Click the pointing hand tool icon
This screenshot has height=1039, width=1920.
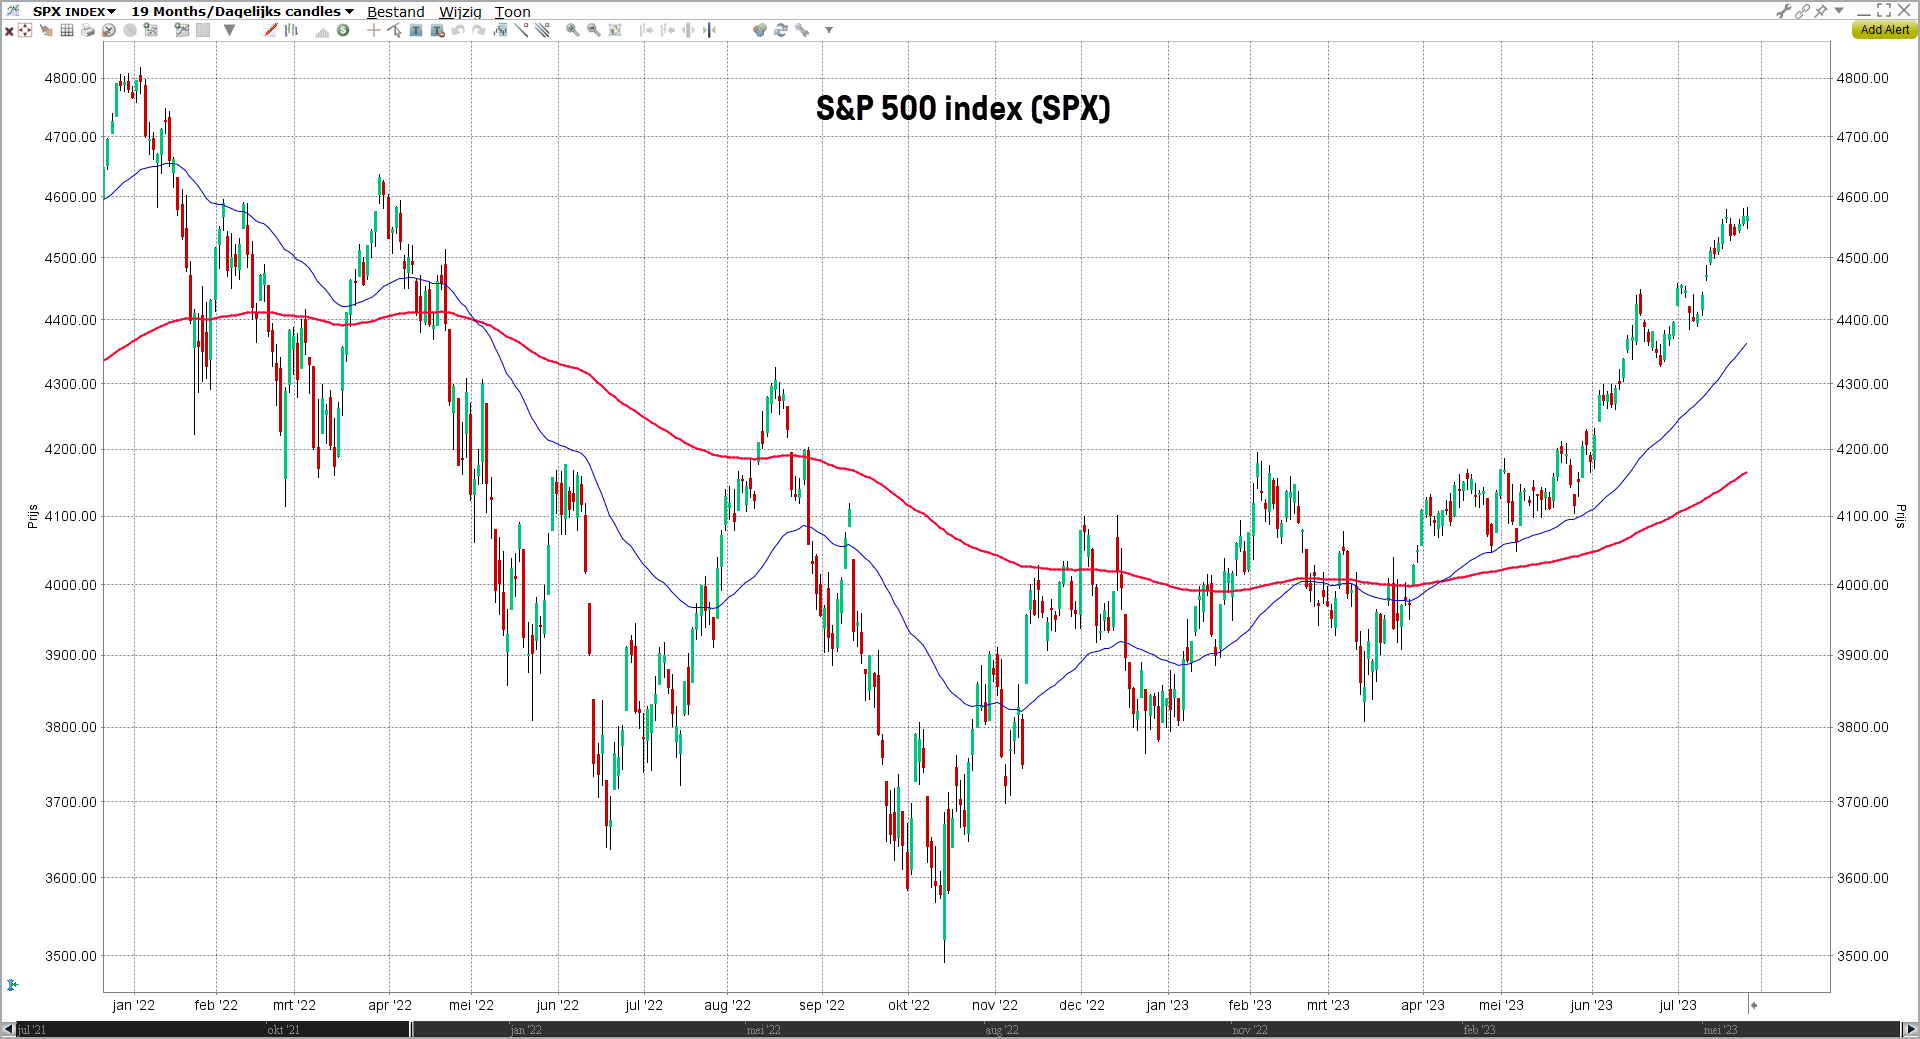46,30
